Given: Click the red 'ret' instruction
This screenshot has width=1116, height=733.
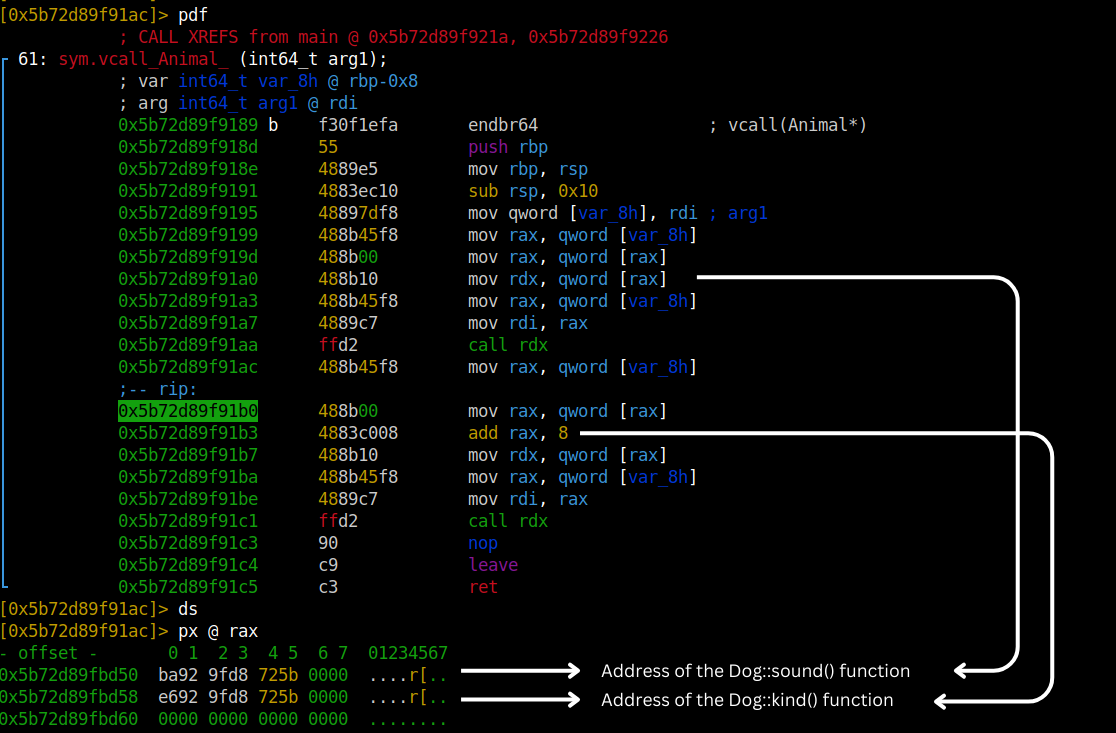Looking at the screenshot, I should [x=483, y=587].
